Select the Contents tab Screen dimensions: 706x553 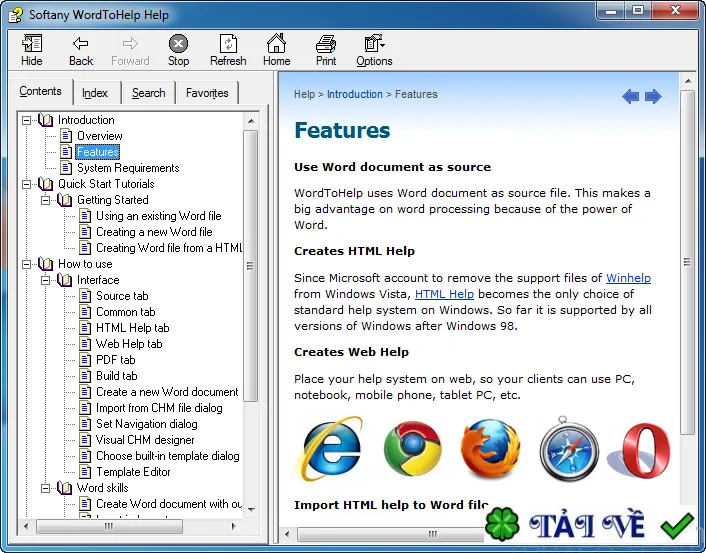(x=40, y=91)
